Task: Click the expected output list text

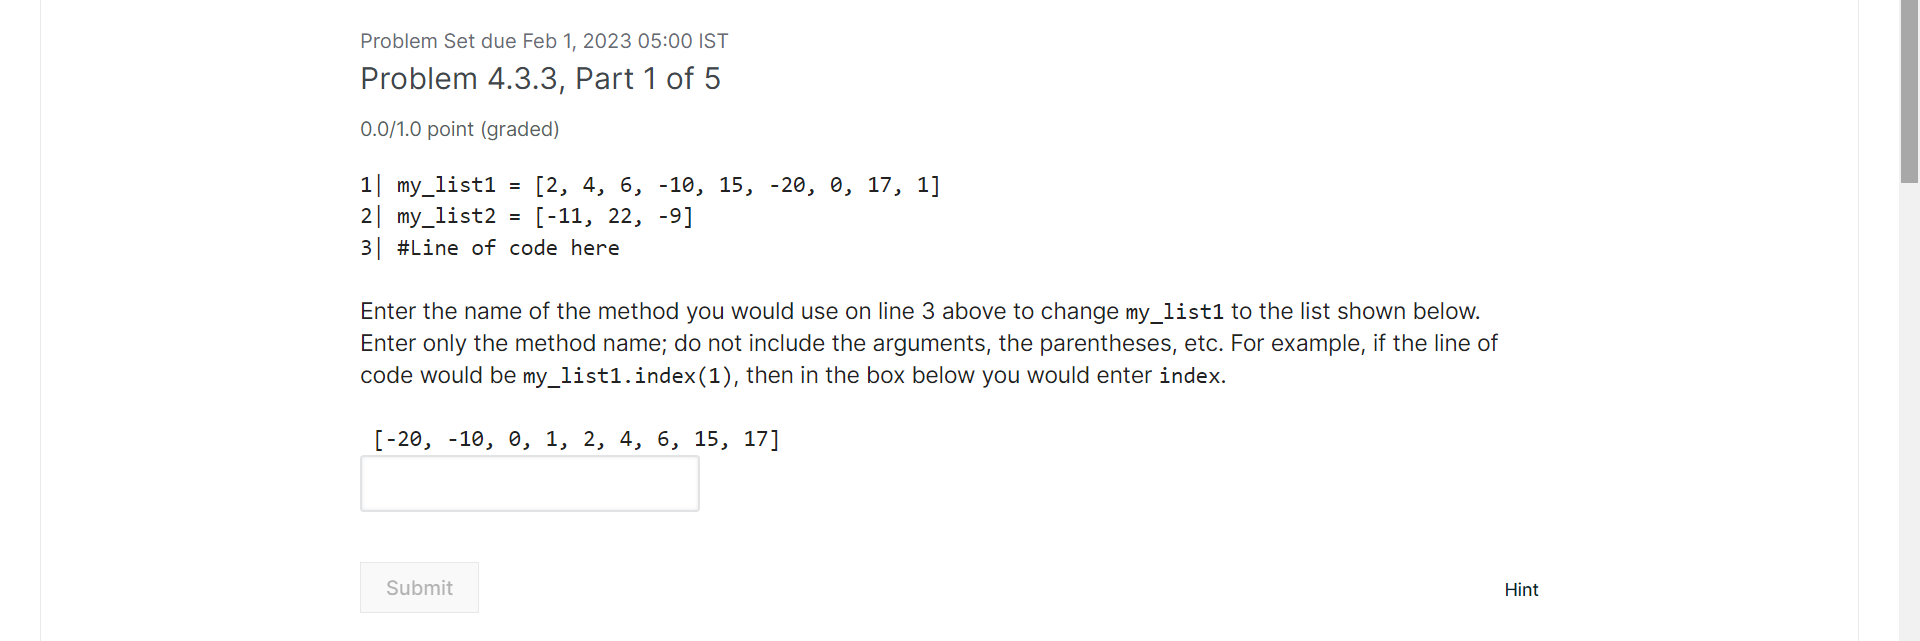Action: [x=577, y=438]
